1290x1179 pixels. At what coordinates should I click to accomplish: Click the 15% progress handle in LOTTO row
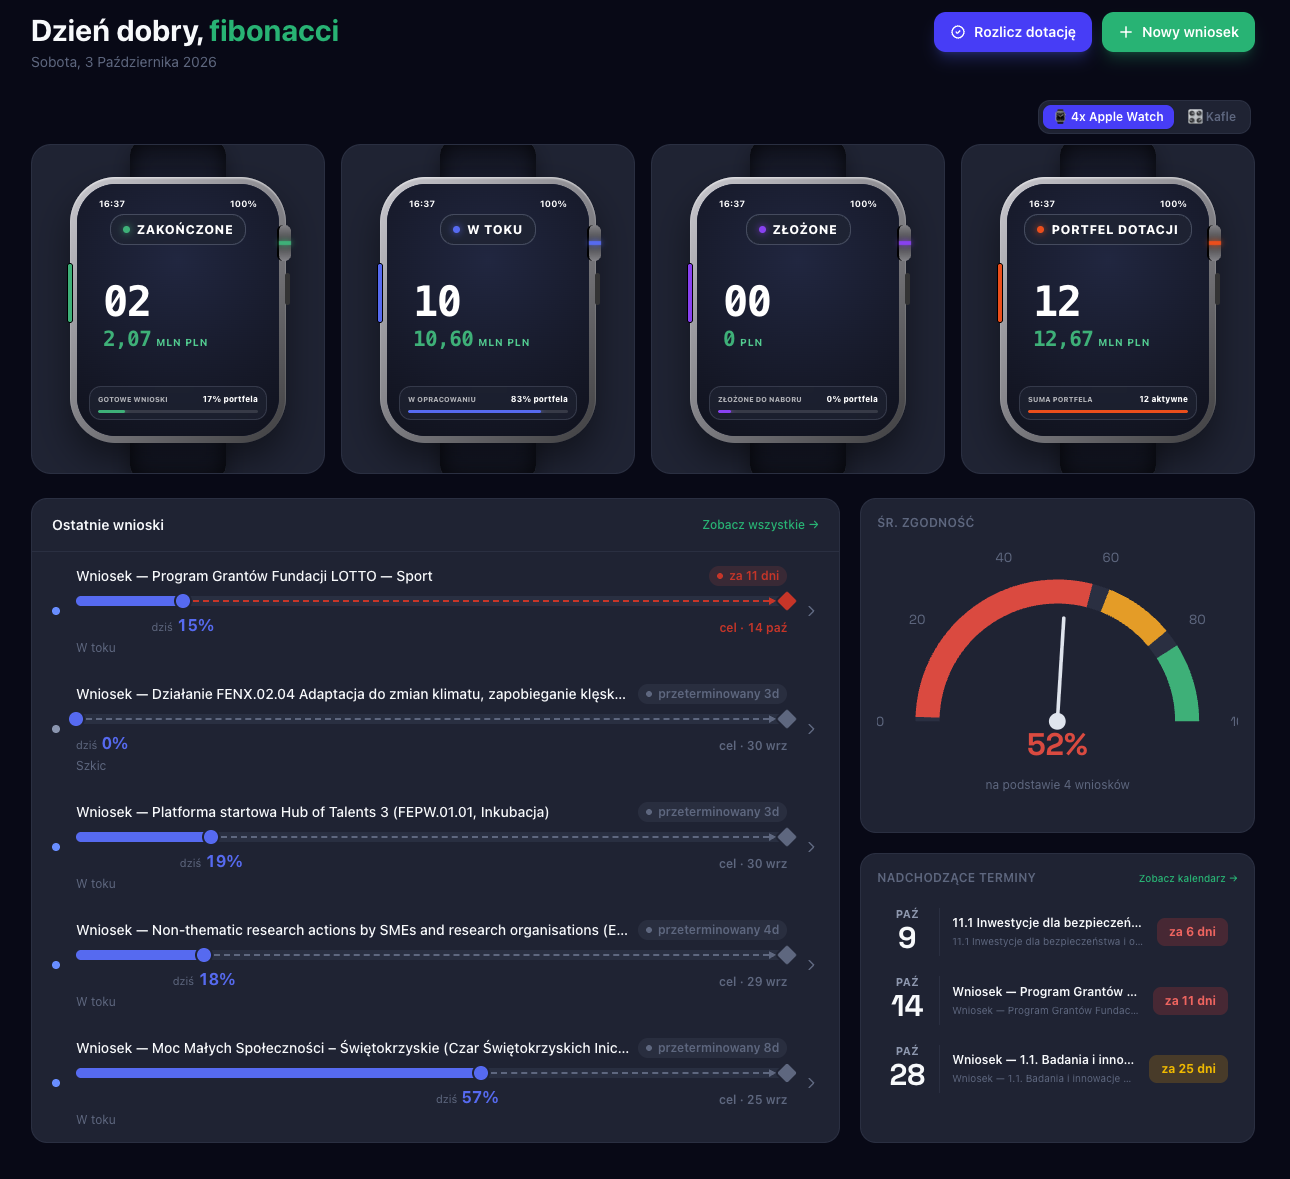click(183, 601)
